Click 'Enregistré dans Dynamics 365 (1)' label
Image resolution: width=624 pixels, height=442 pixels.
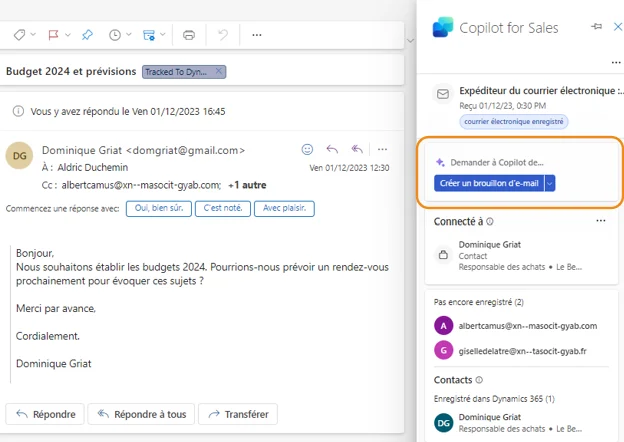pos(494,399)
